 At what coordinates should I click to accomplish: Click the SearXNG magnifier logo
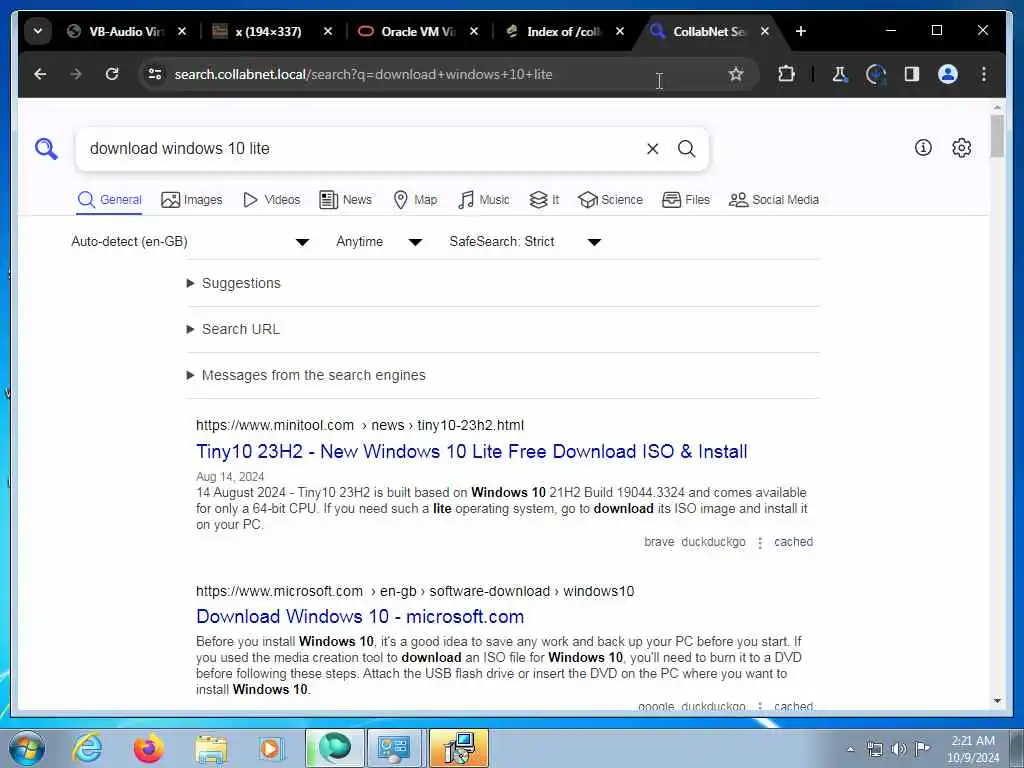point(46,149)
